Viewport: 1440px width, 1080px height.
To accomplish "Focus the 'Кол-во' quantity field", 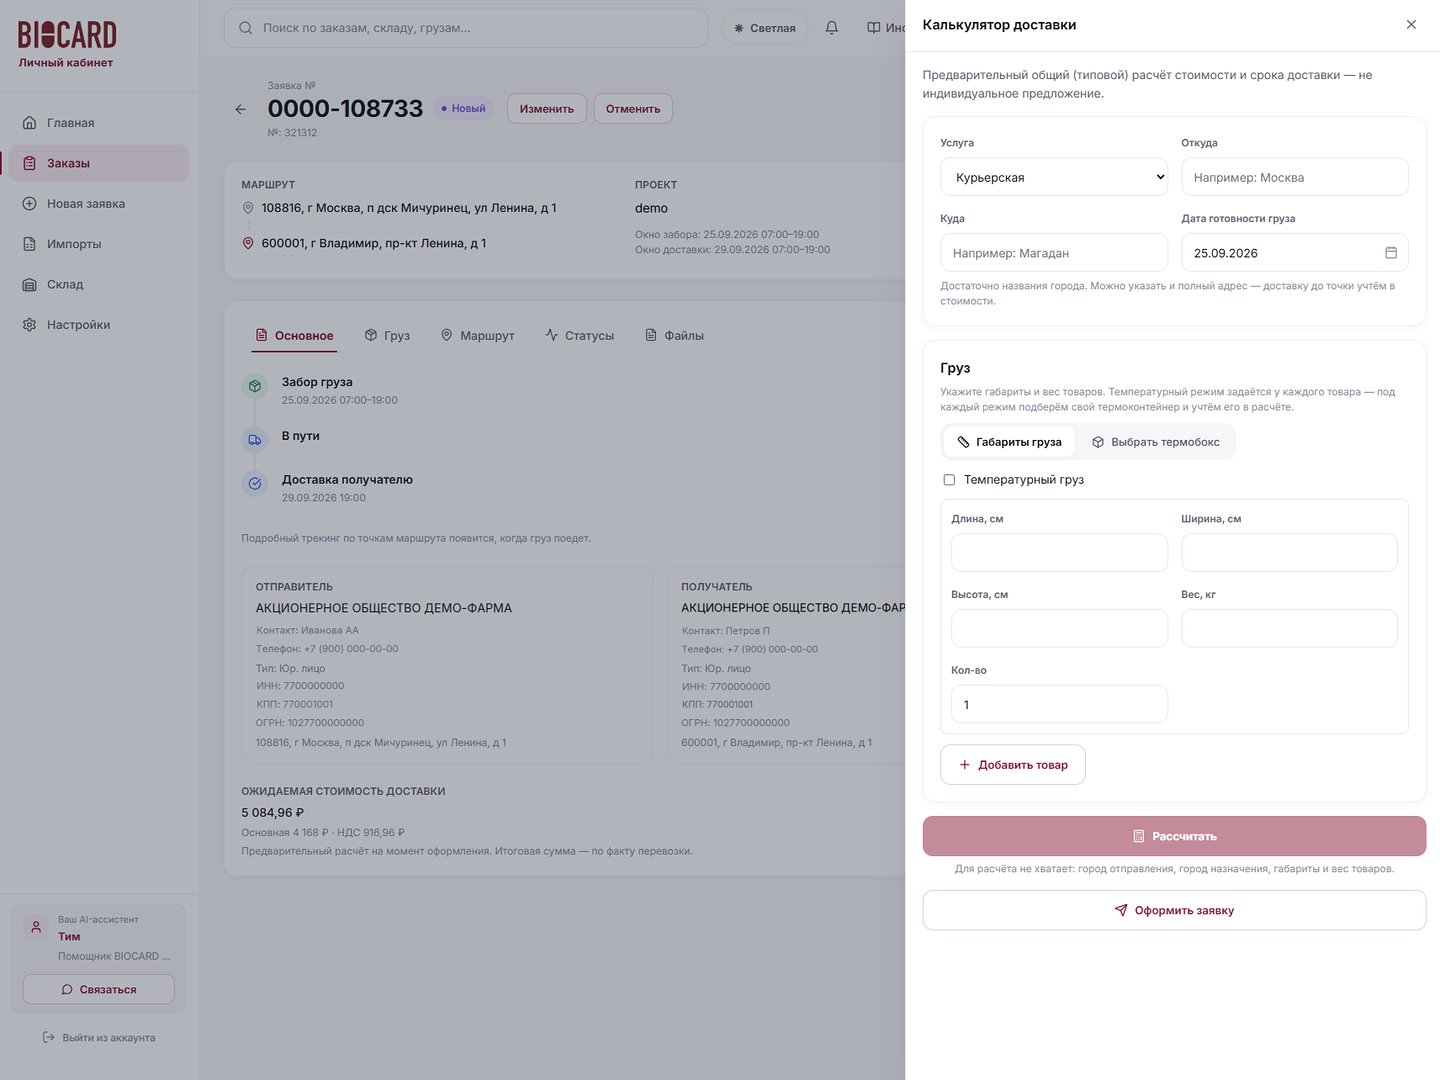I will pos(1059,704).
